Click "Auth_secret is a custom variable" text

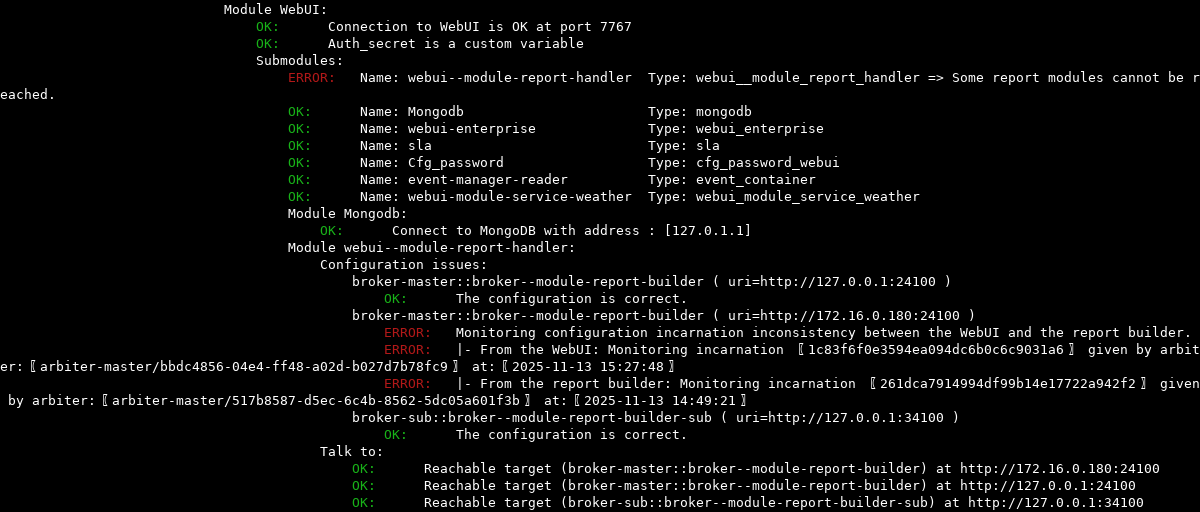[455, 44]
